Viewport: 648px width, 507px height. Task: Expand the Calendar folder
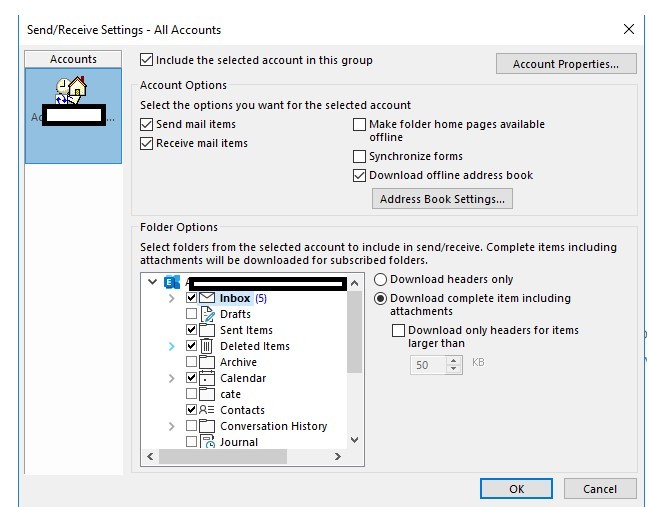coord(172,378)
